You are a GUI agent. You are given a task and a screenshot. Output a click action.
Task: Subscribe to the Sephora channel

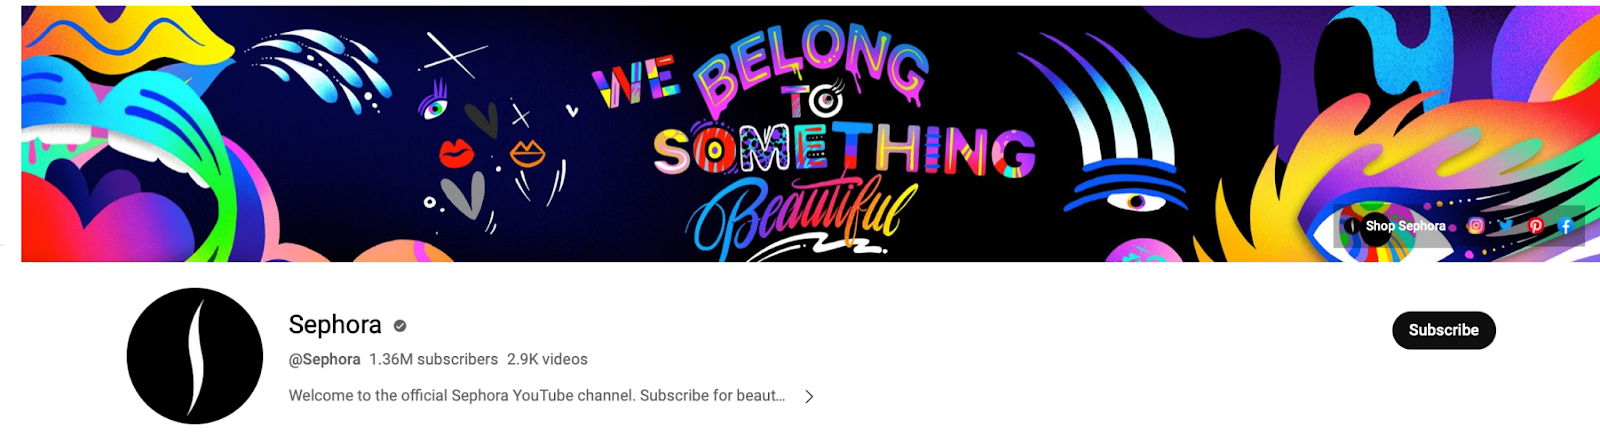[1443, 330]
